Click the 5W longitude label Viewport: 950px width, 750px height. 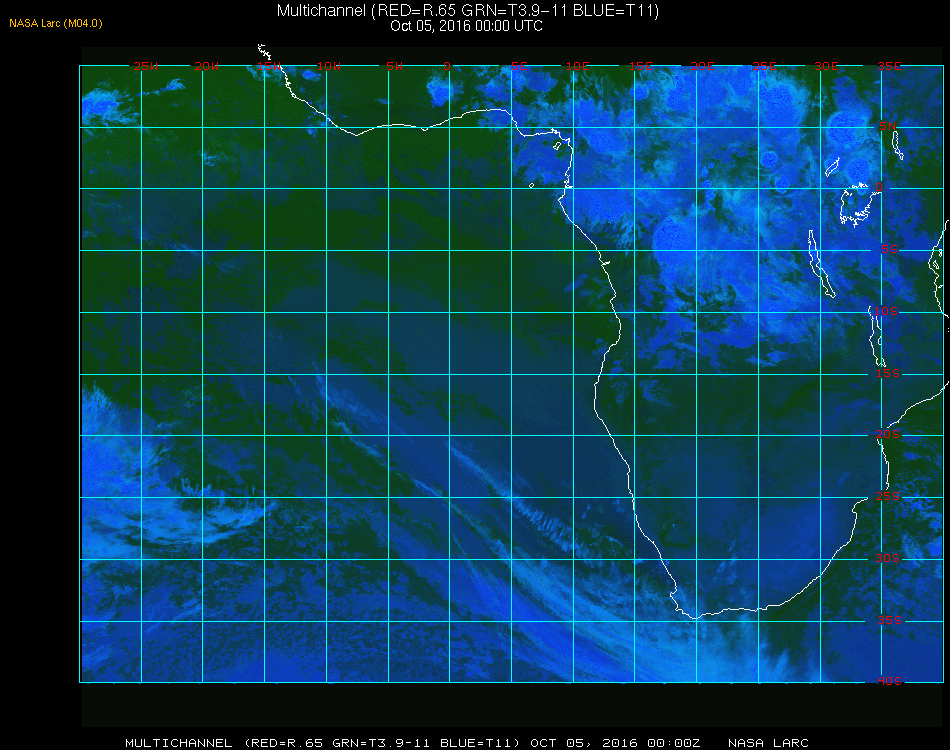point(394,66)
